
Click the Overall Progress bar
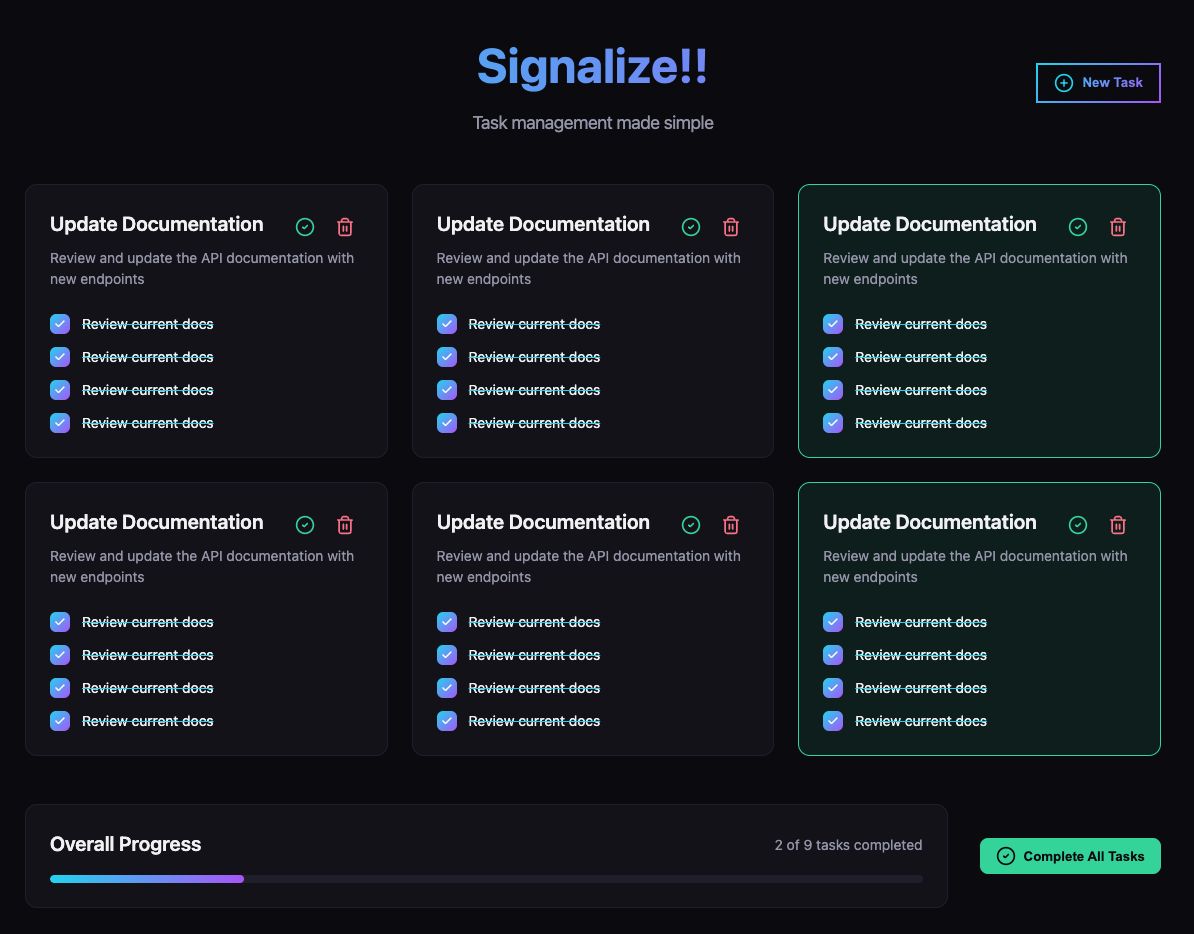click(x=486, y=879)
